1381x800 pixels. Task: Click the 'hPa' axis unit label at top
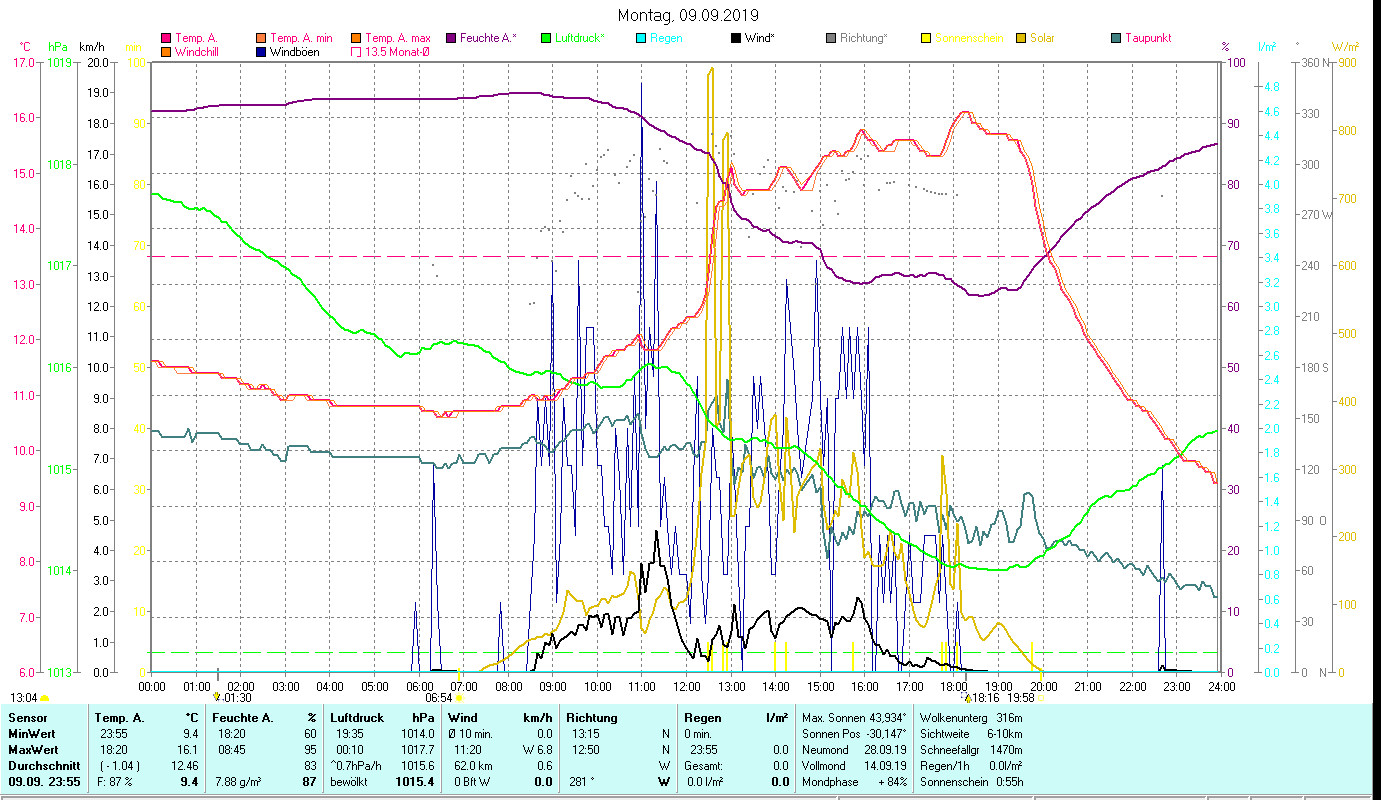coord(58,46)
